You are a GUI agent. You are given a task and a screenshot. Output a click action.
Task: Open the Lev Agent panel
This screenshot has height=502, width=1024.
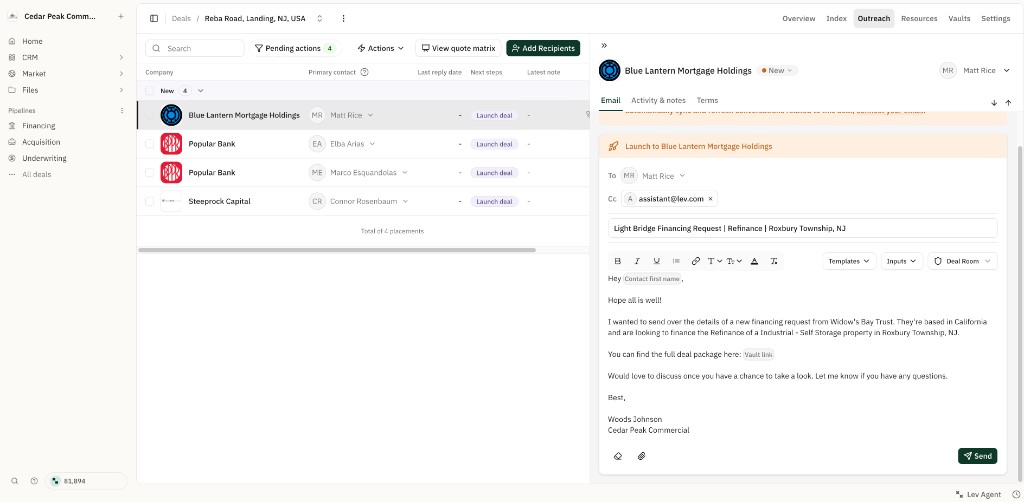tap(978, 494)
